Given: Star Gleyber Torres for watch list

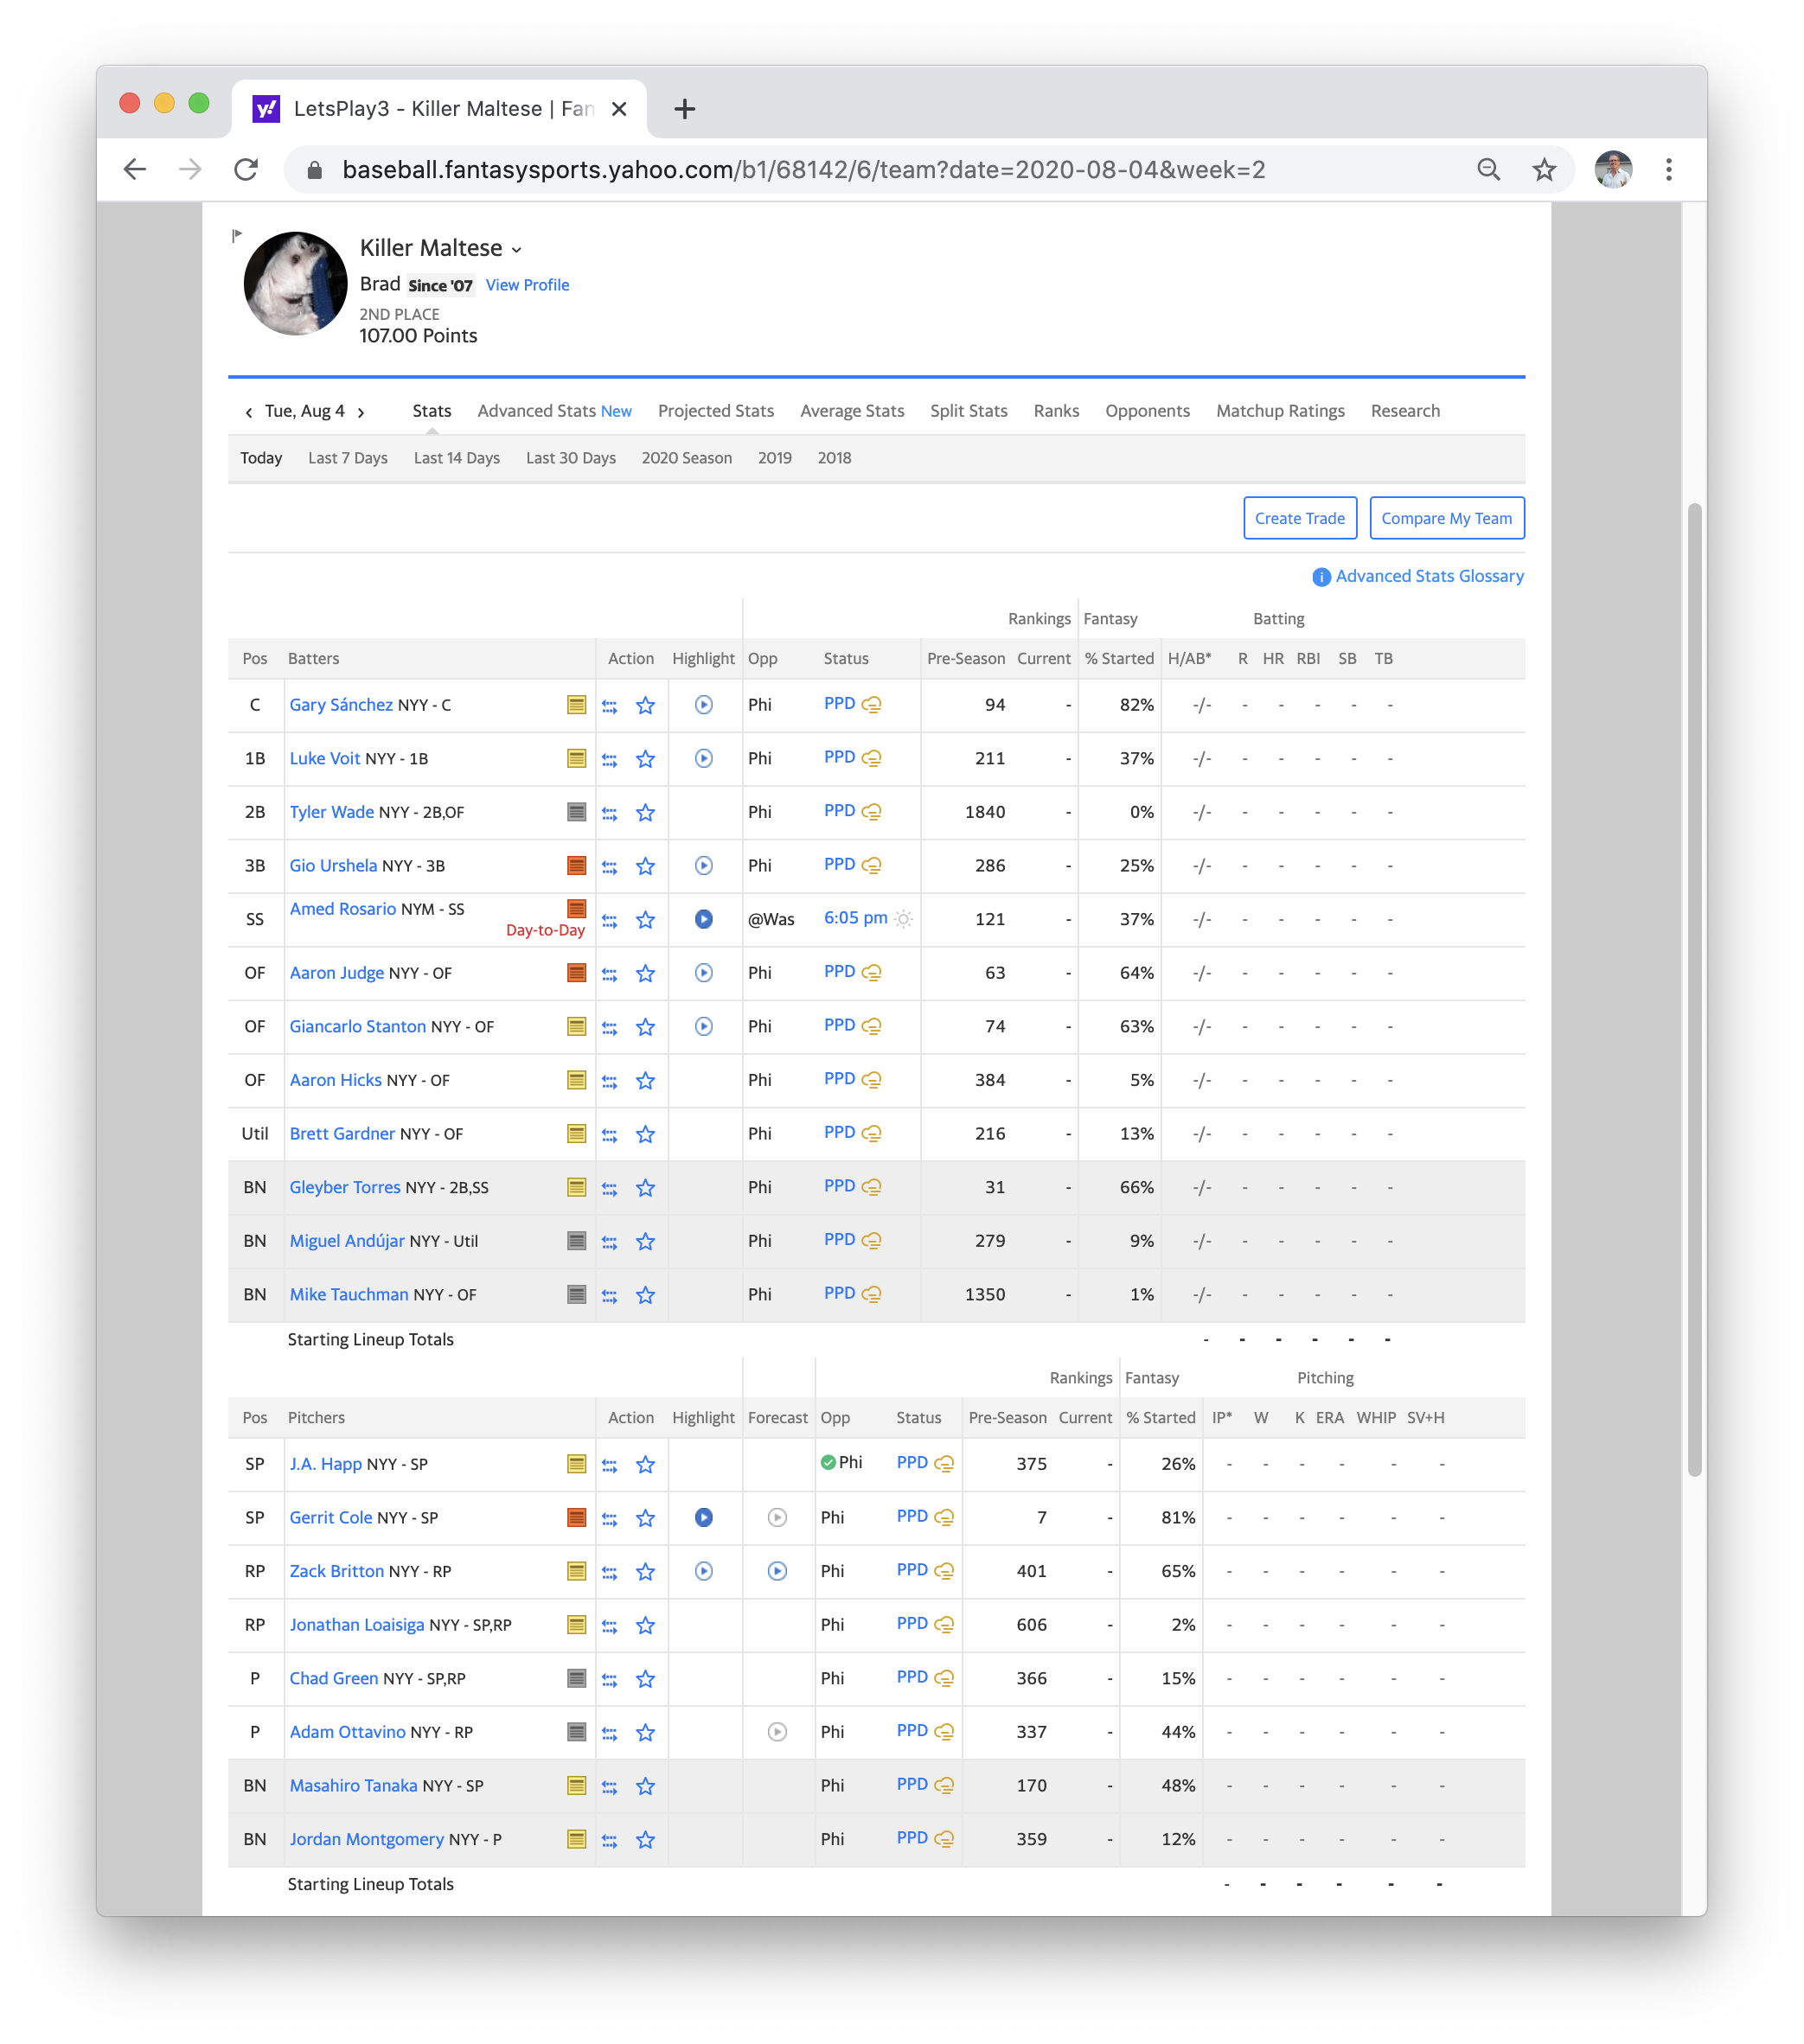Looking at the screenshot, I should 646,1188.
